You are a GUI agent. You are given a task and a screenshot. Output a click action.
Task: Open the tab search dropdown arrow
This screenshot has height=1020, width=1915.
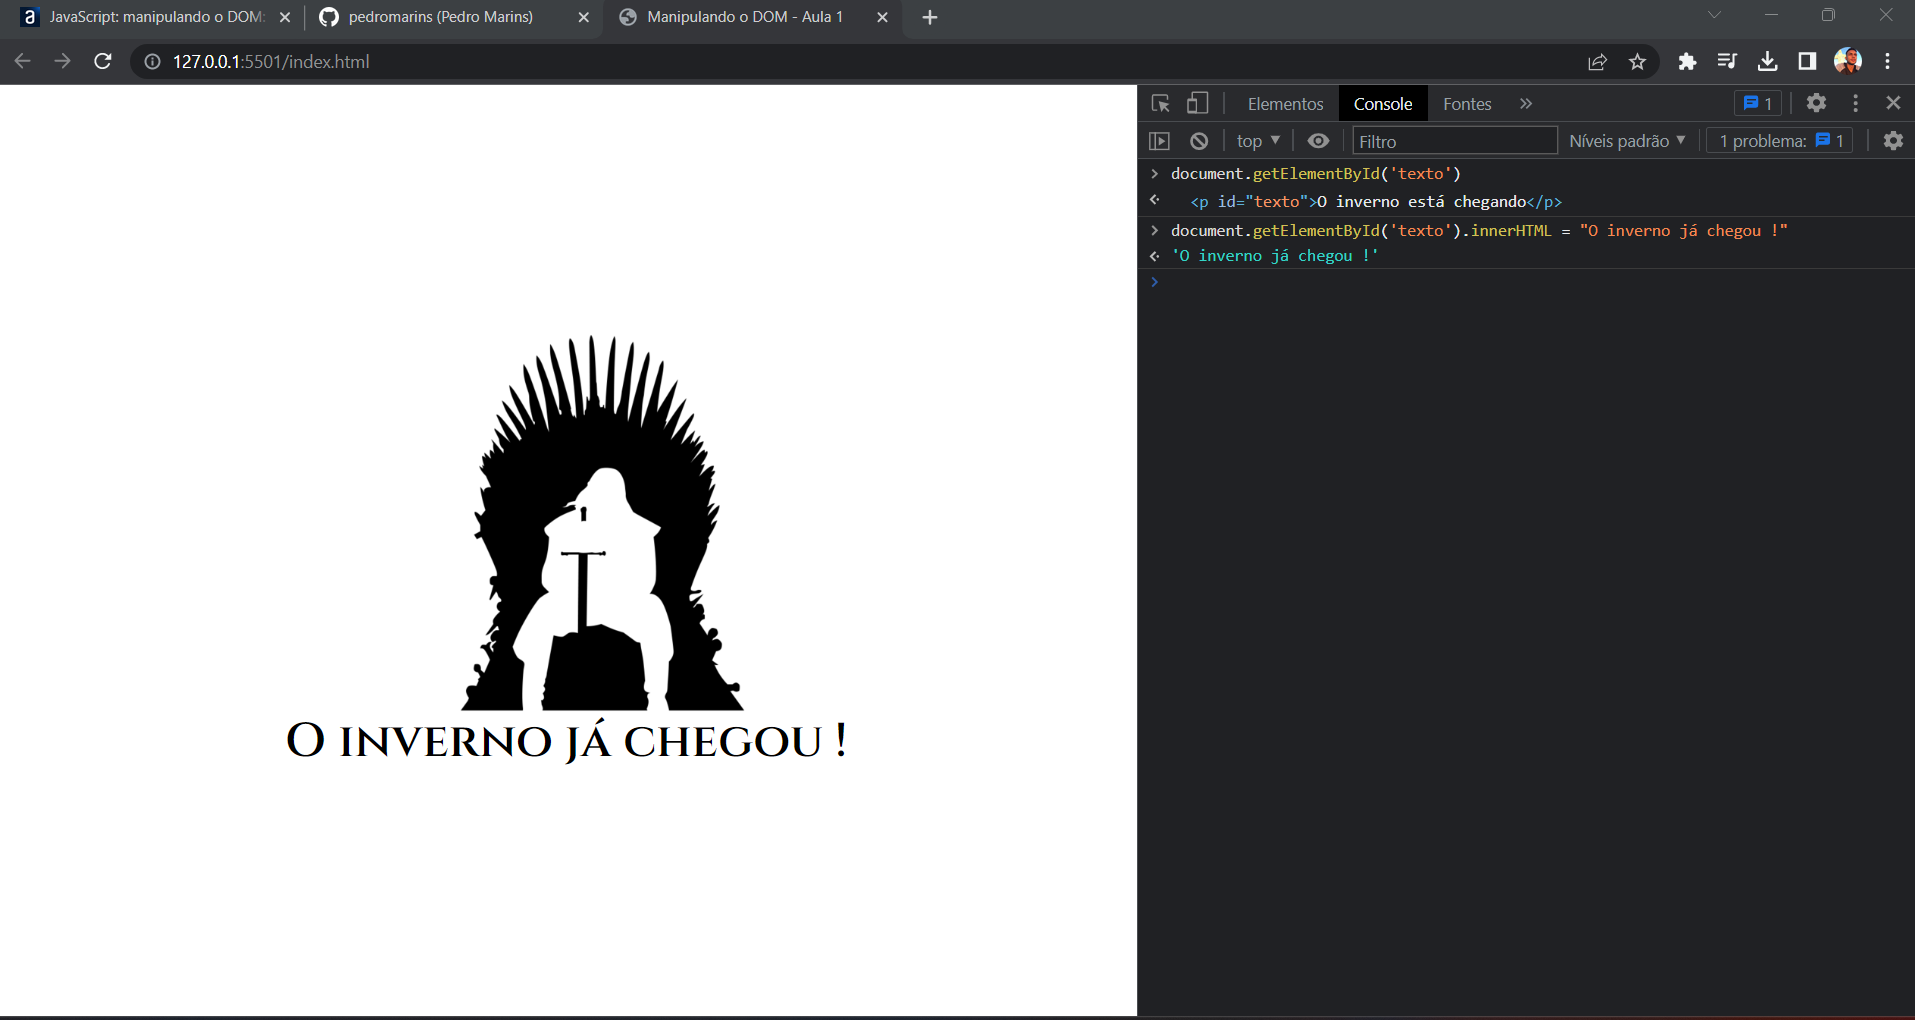(x=1714, y=15)
